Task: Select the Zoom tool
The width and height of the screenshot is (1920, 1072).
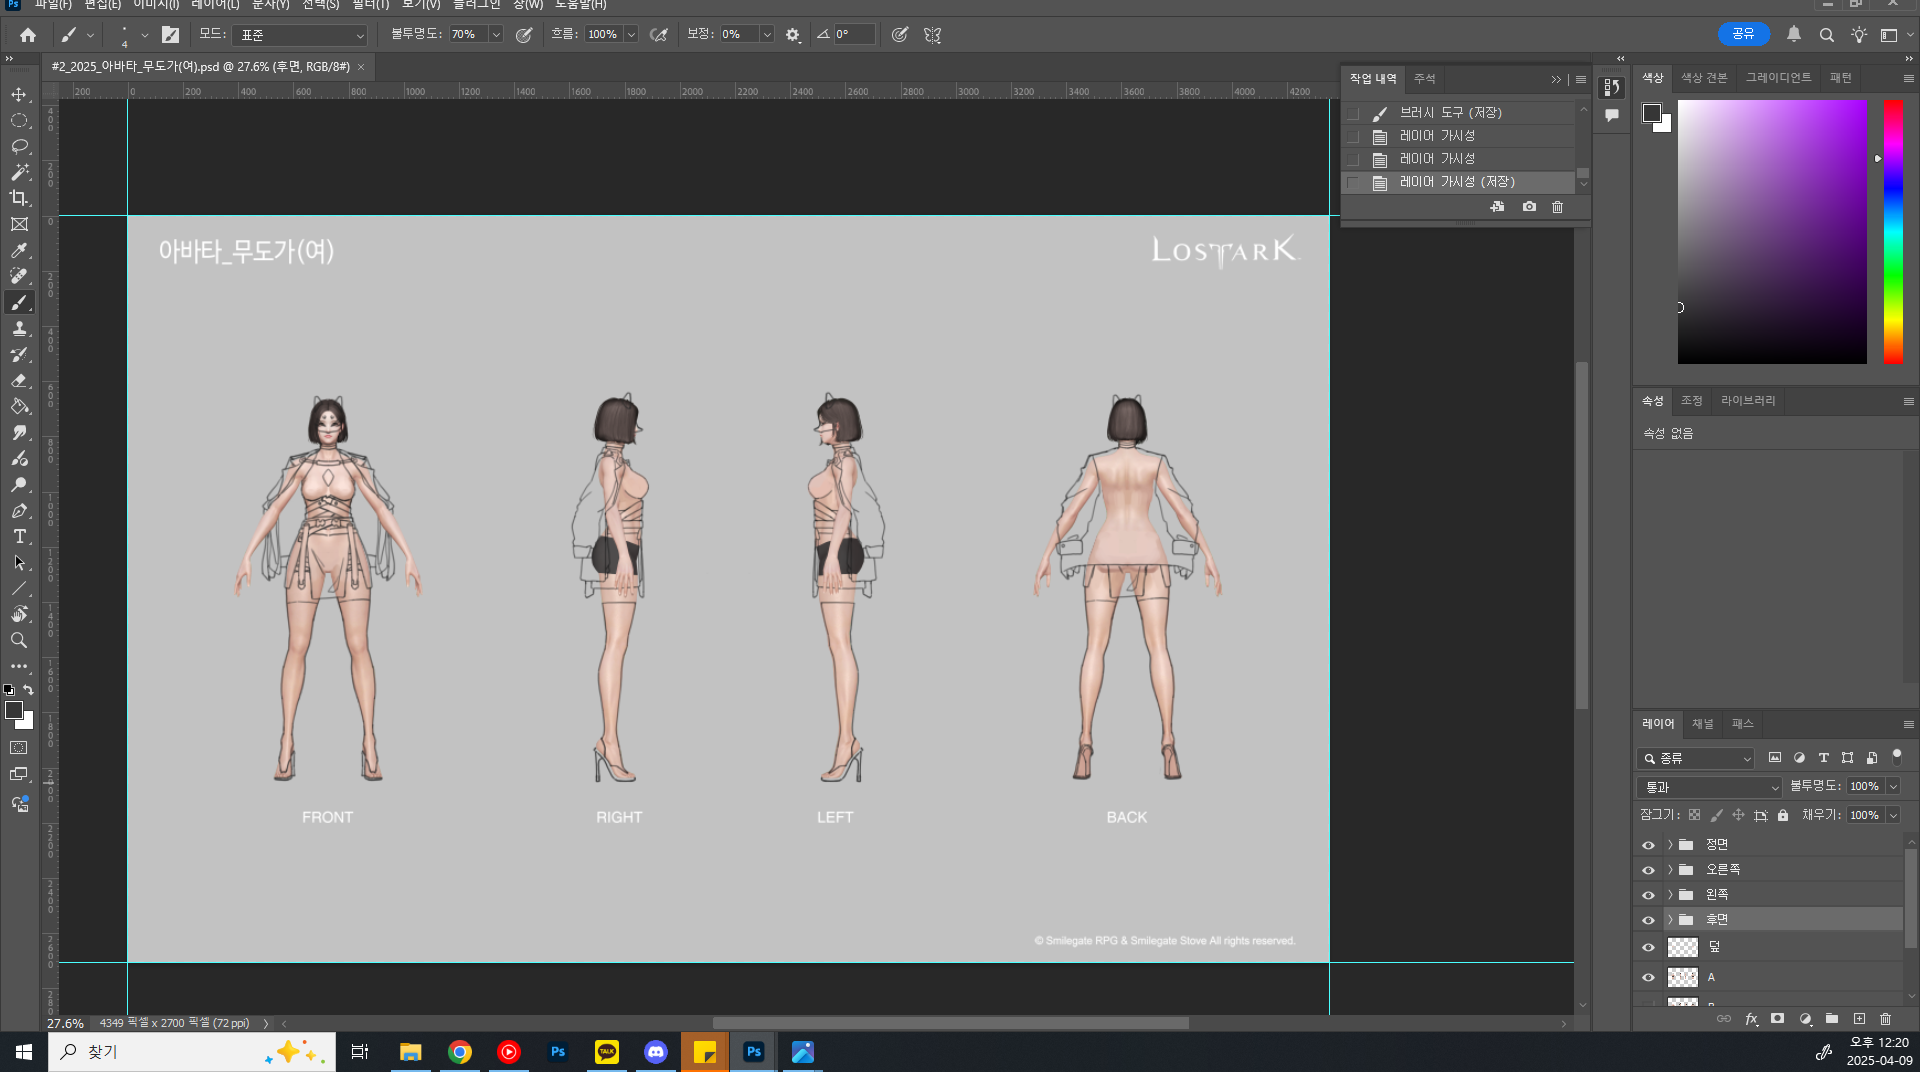Action: (x=19, y=640)
